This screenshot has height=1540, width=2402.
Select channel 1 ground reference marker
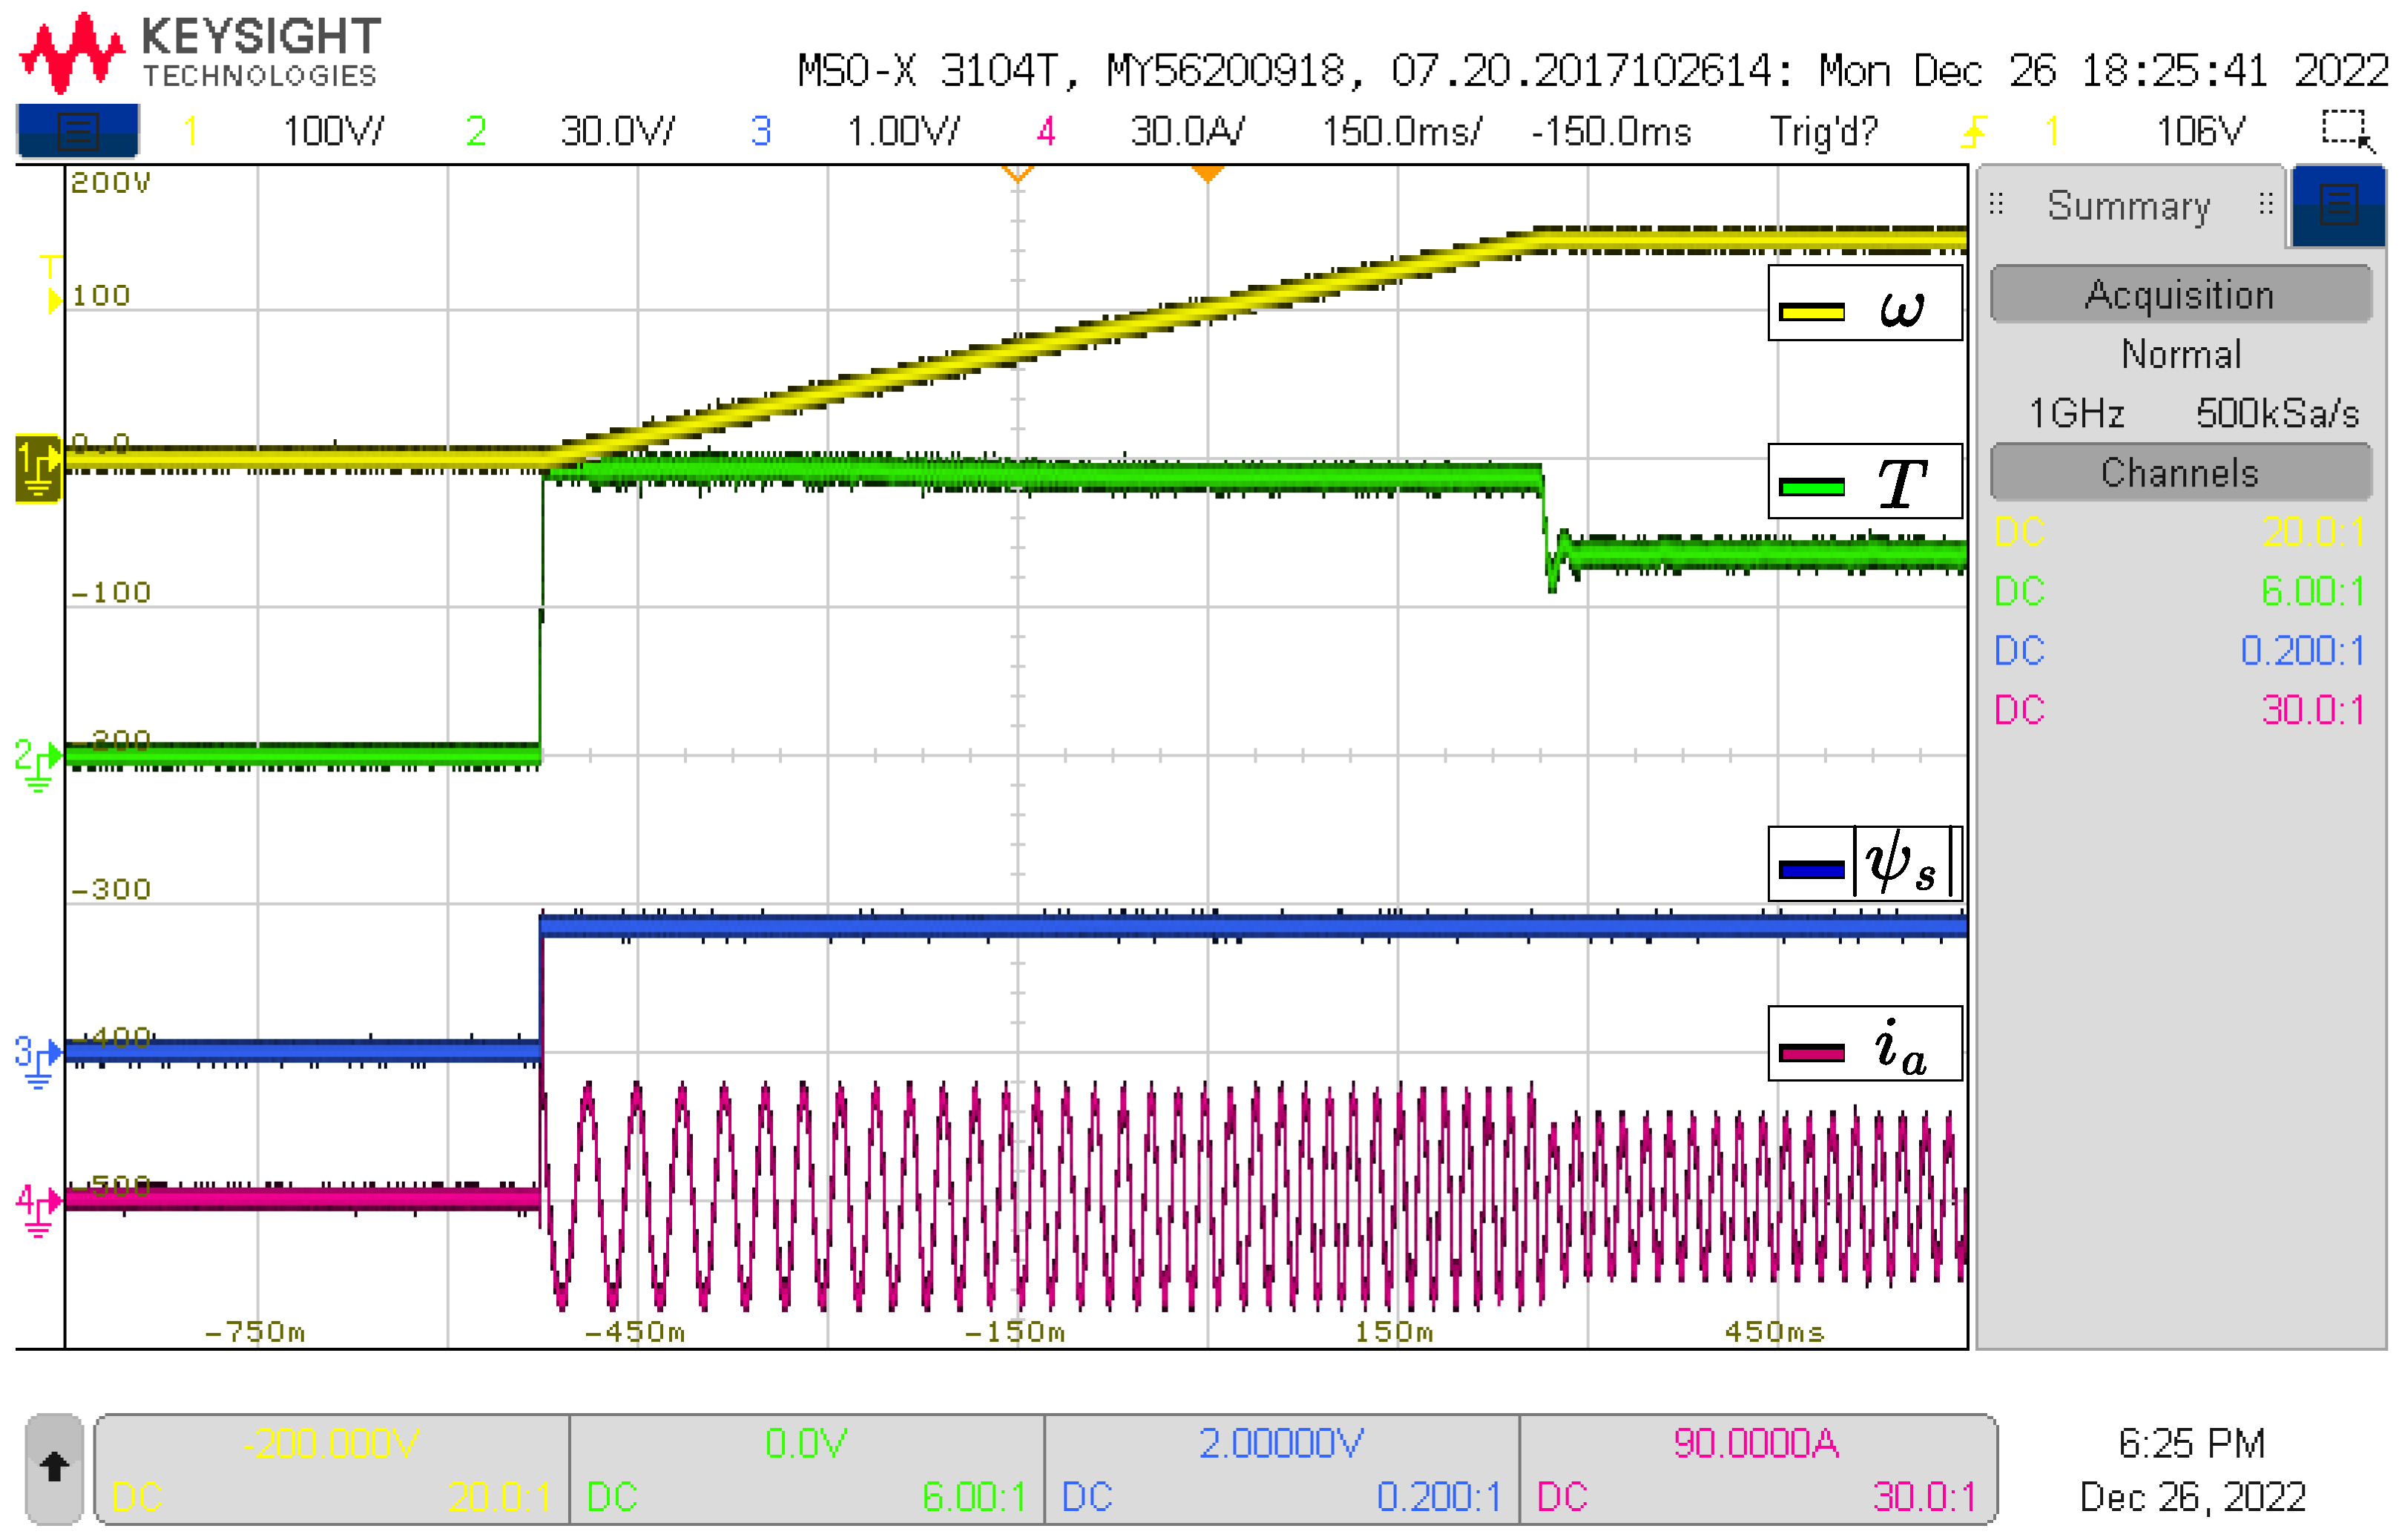38,467
